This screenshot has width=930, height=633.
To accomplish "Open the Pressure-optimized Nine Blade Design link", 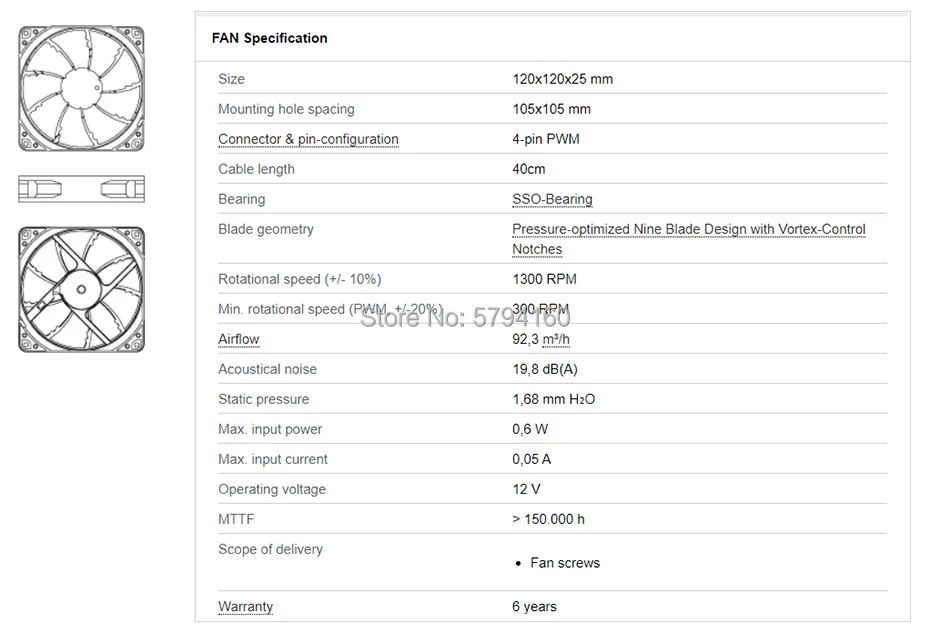I will [688, 229].
